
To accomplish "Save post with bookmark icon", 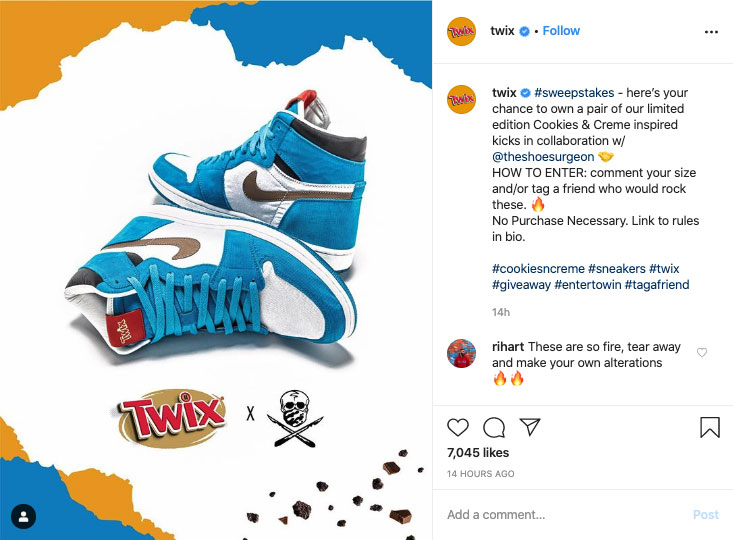I will pyautogui.click(x=710, y=427).
